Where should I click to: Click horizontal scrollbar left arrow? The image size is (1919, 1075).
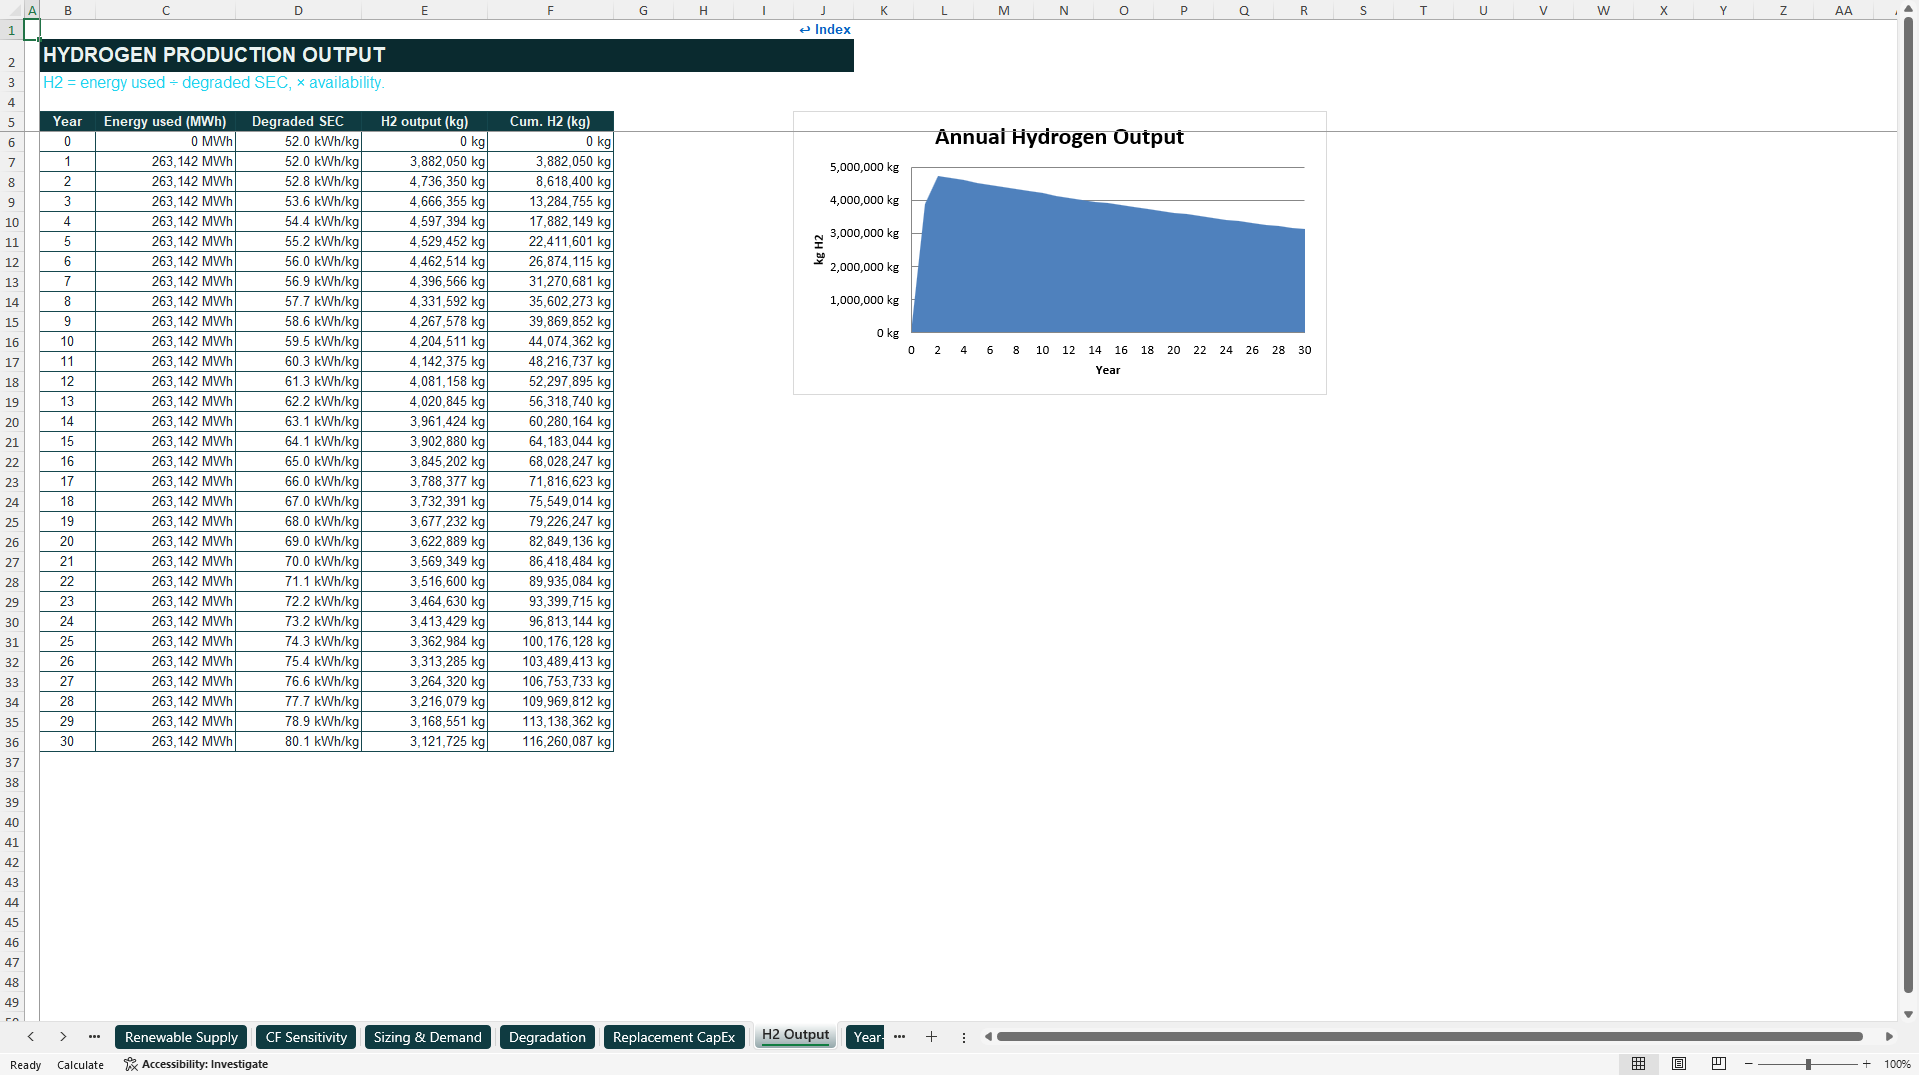(x=988, y=1037)
